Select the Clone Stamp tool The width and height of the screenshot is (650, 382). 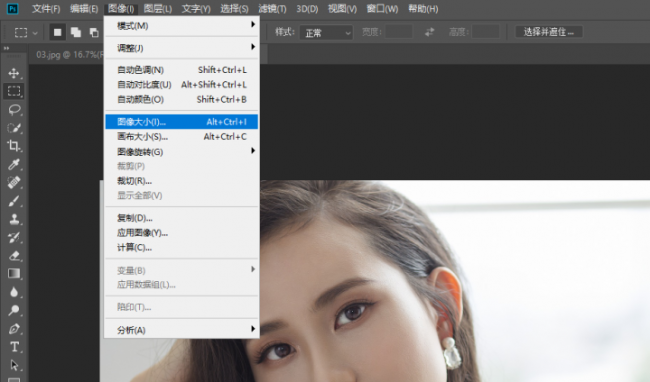tap(14, 219)
